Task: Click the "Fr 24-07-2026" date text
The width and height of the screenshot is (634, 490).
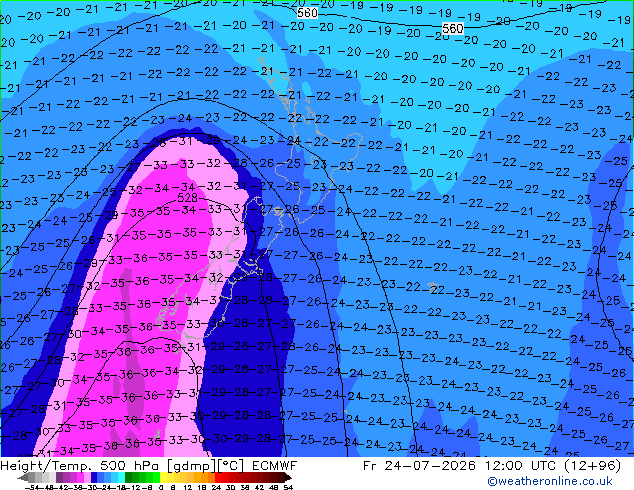Action: (x=419, y=466)
